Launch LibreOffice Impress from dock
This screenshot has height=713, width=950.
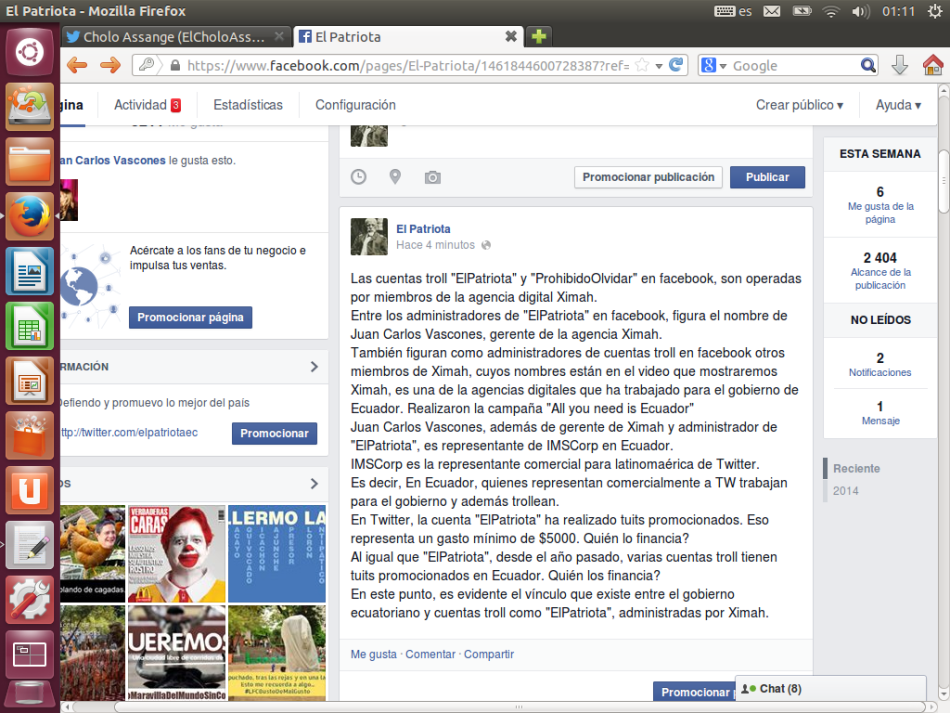tap(30, 380)
